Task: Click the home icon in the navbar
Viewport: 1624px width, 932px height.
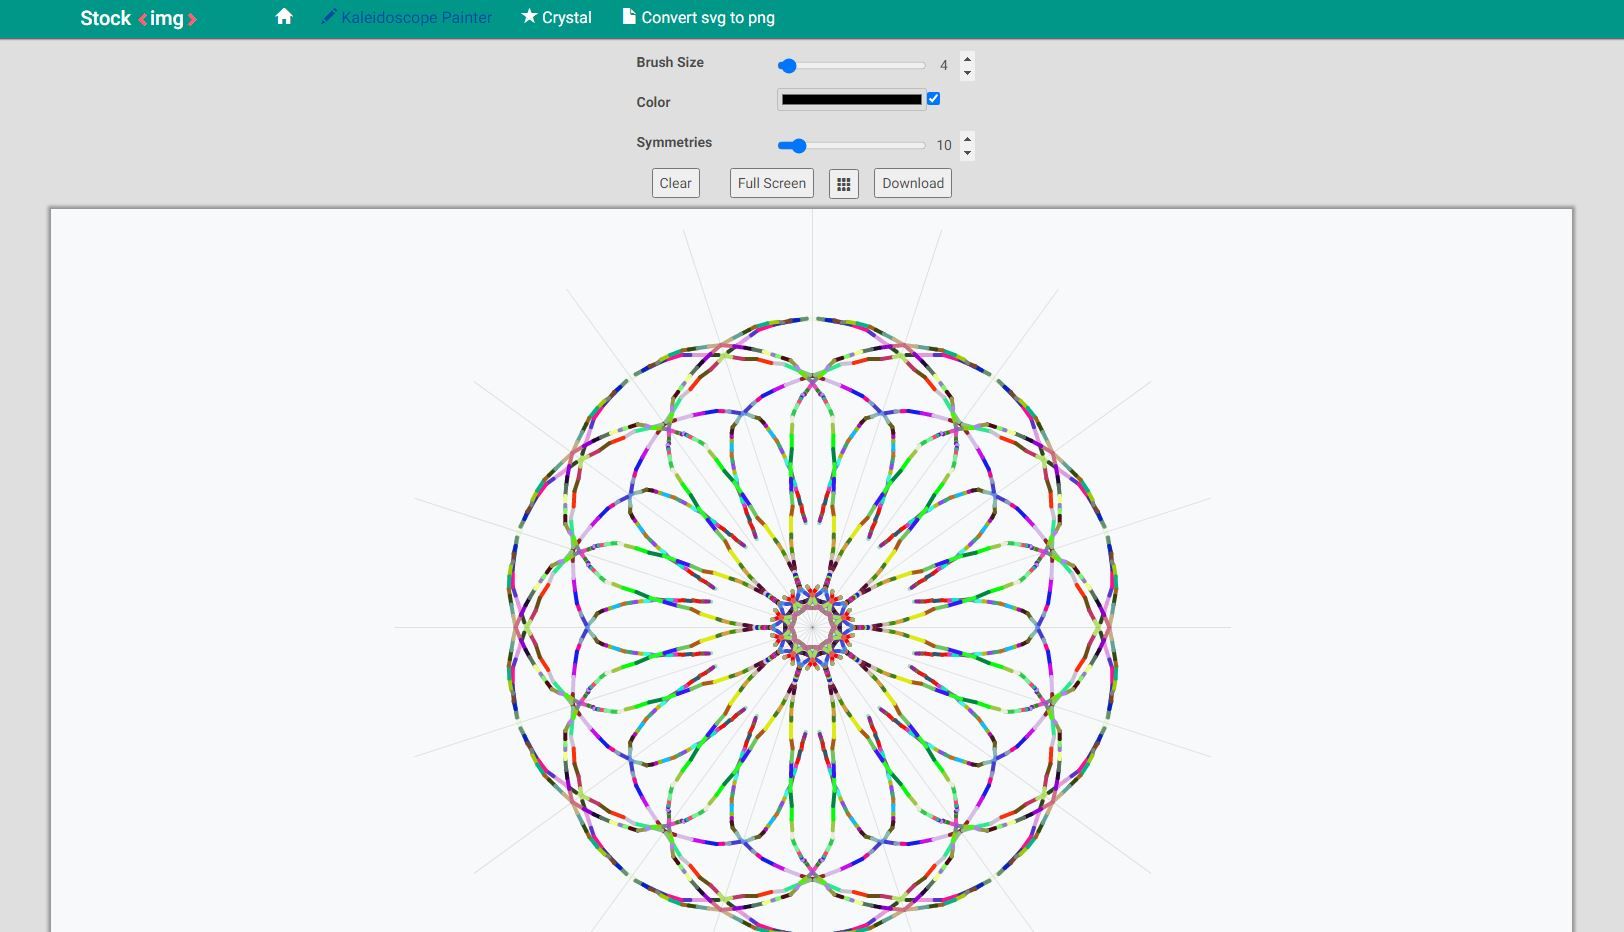Action: [x=285, y=17]
